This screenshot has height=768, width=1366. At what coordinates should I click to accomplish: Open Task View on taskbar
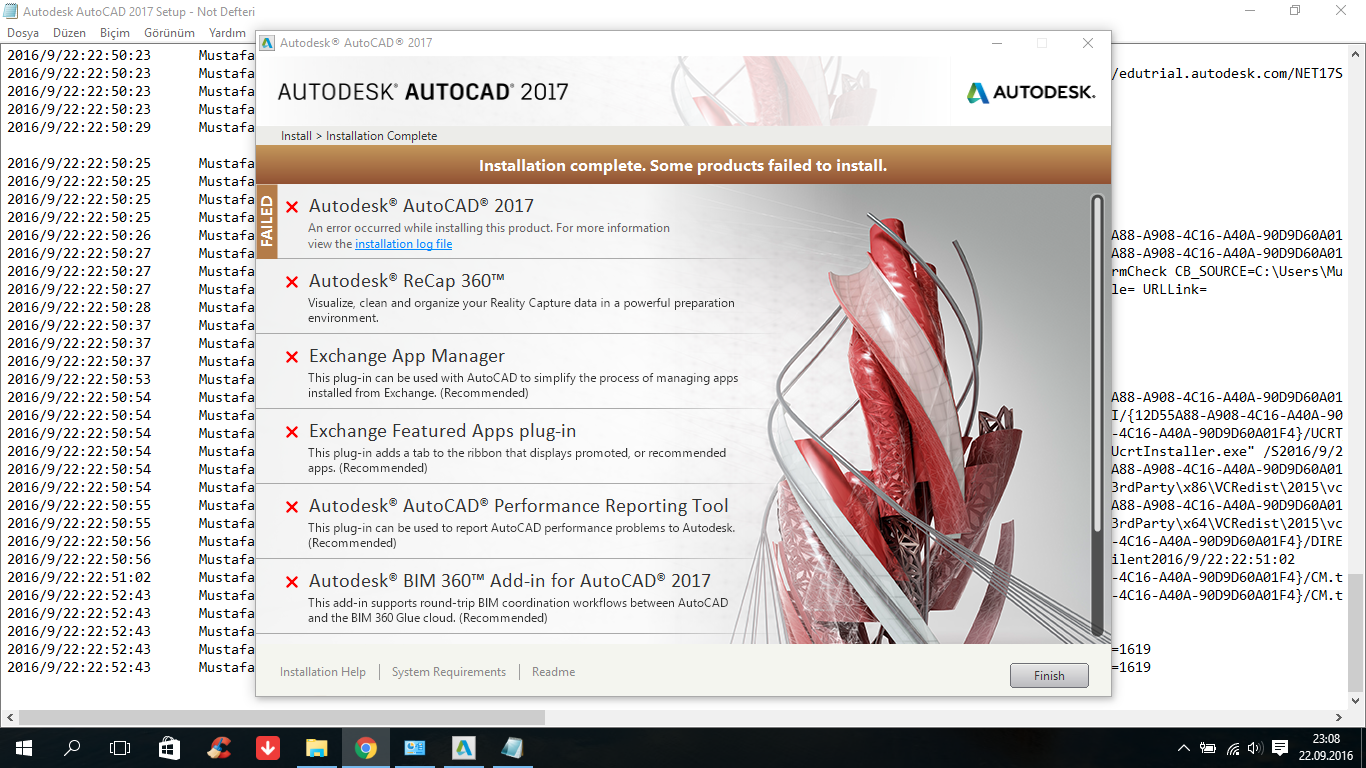[x=120, y=748]
